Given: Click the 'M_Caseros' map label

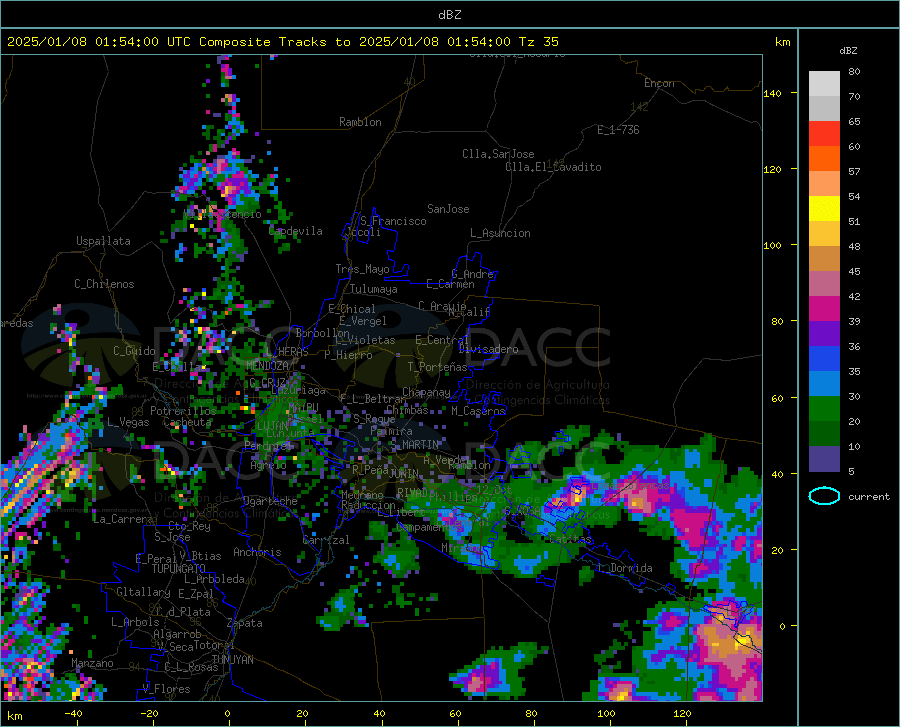Looking at the screenshot, I should tap(478, 411).
